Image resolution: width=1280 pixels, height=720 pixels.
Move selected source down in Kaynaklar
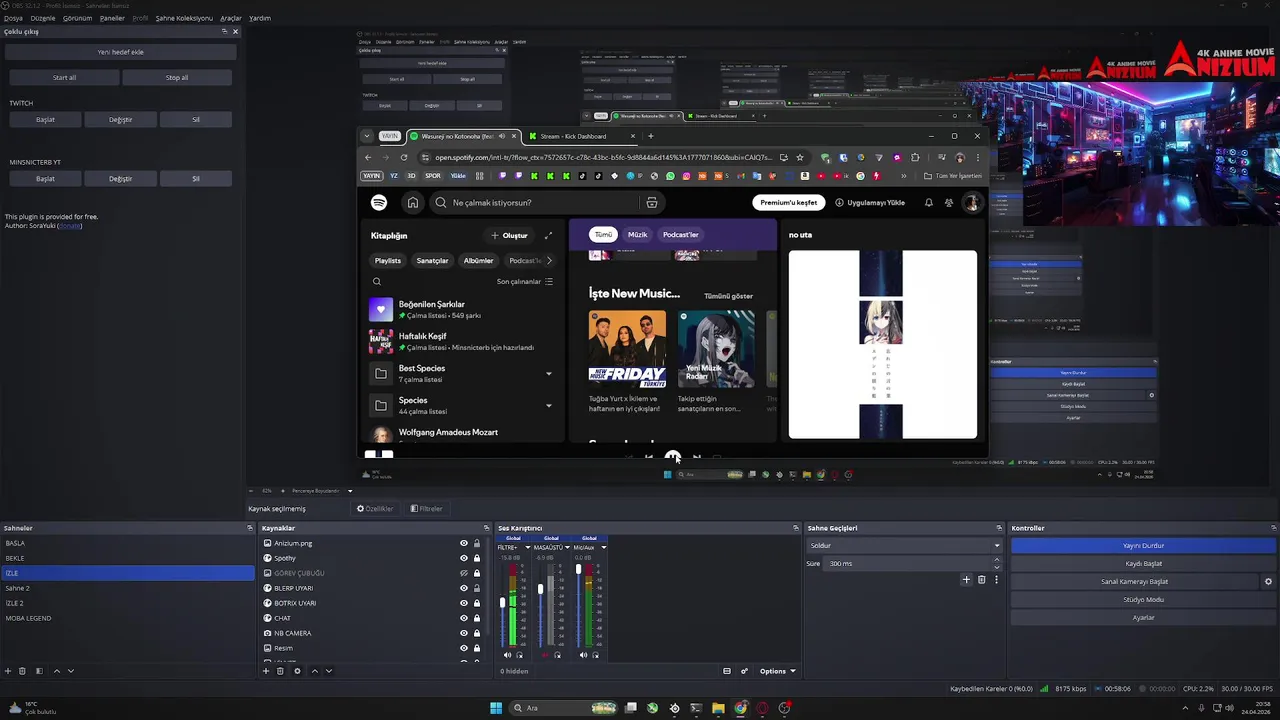(328, 671)
